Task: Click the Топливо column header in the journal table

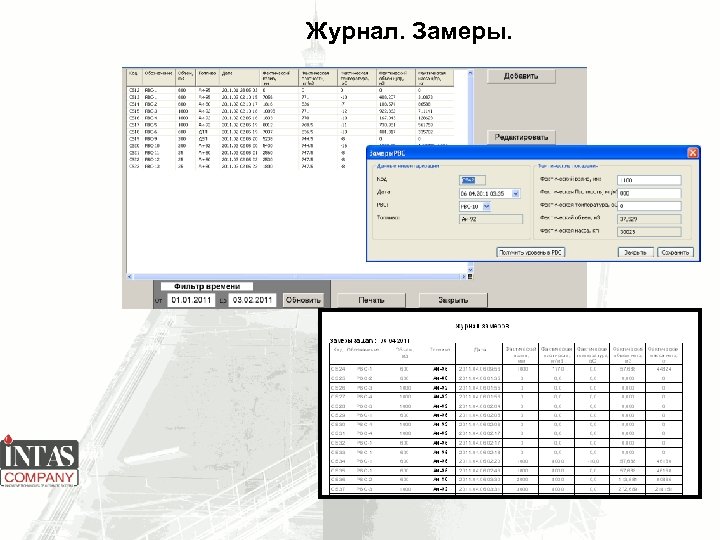Action: 208,77
